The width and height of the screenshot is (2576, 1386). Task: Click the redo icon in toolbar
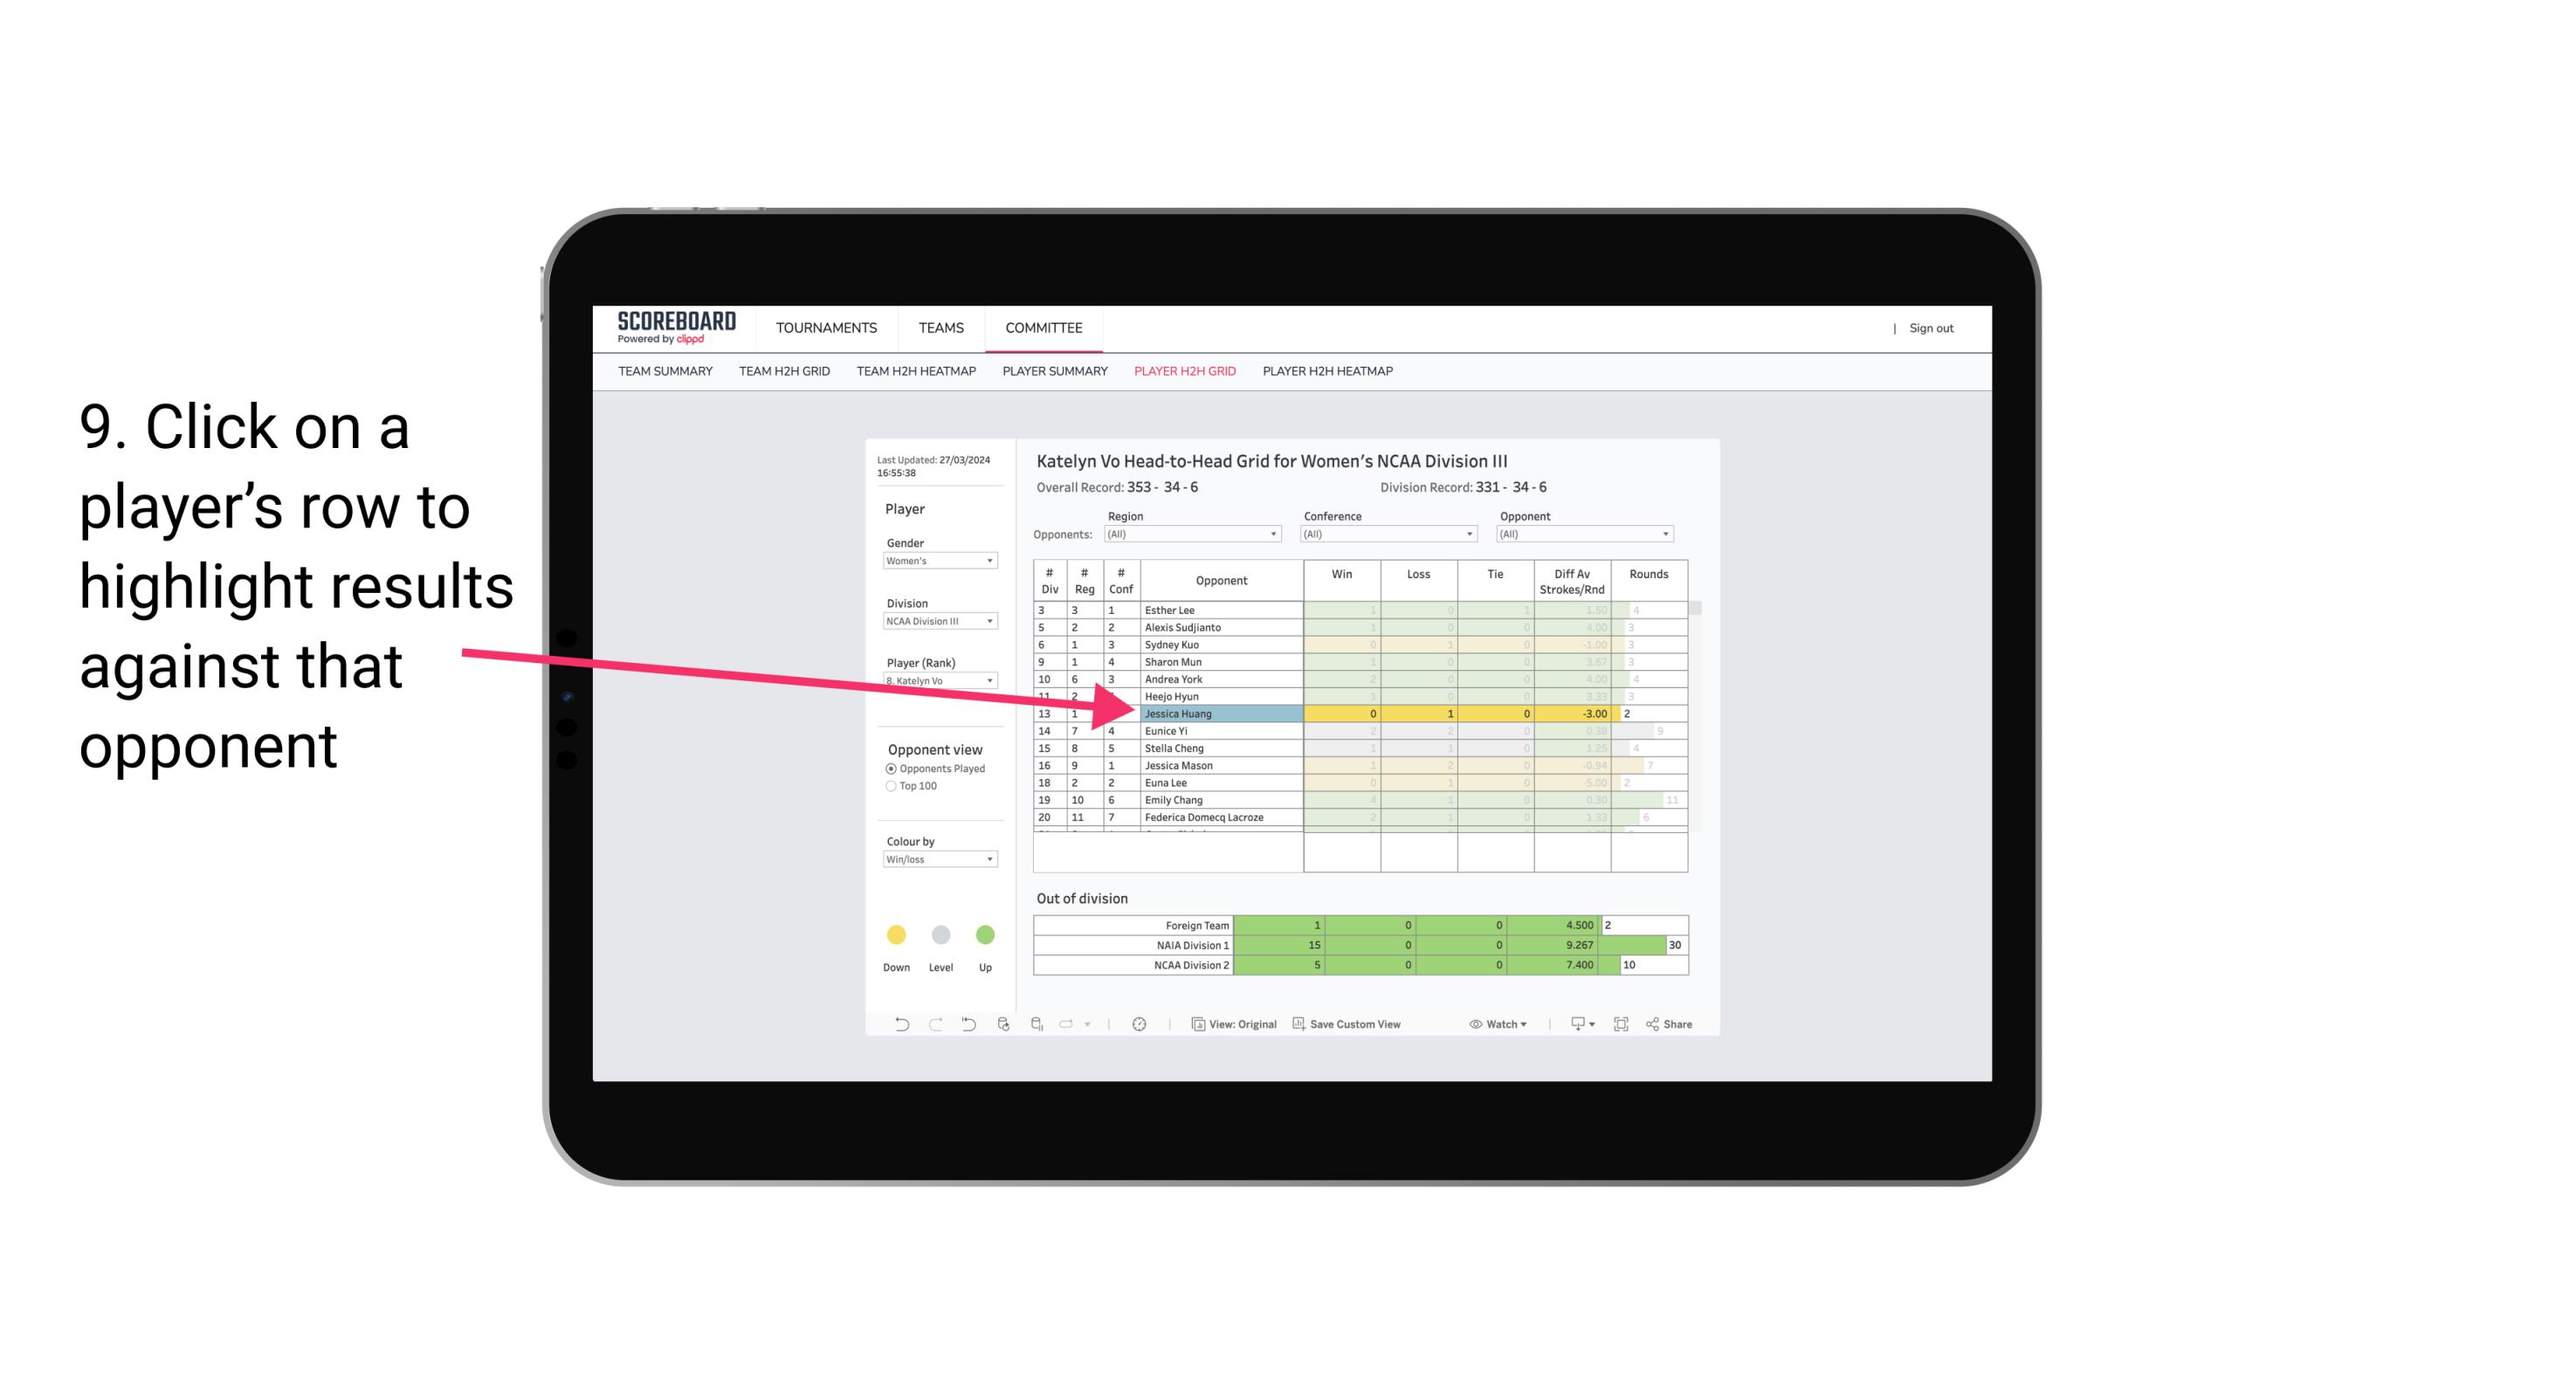pyautogui.click(x=932, y=1026)
